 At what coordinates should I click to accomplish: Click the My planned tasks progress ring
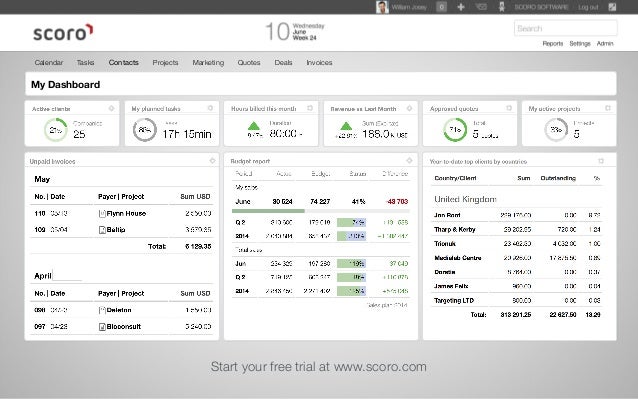point(144,130)
